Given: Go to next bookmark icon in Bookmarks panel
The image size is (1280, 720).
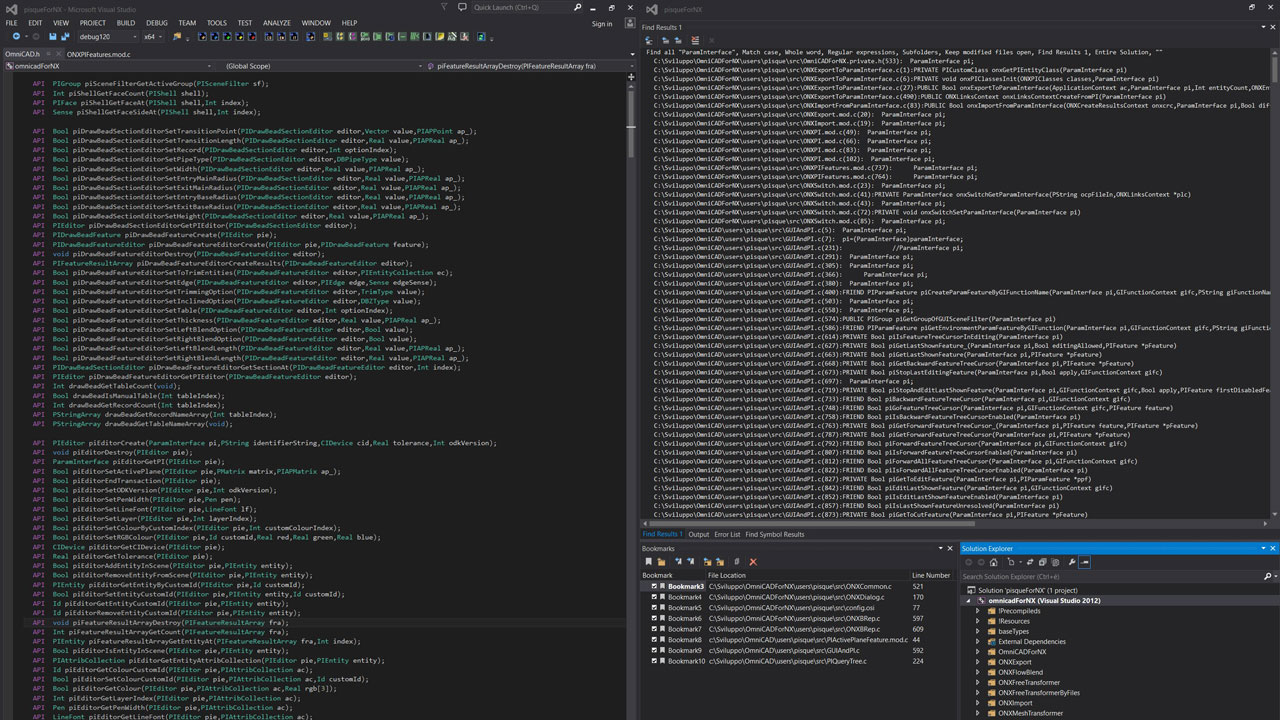Looking at the screenshot, I should (690, 562).
